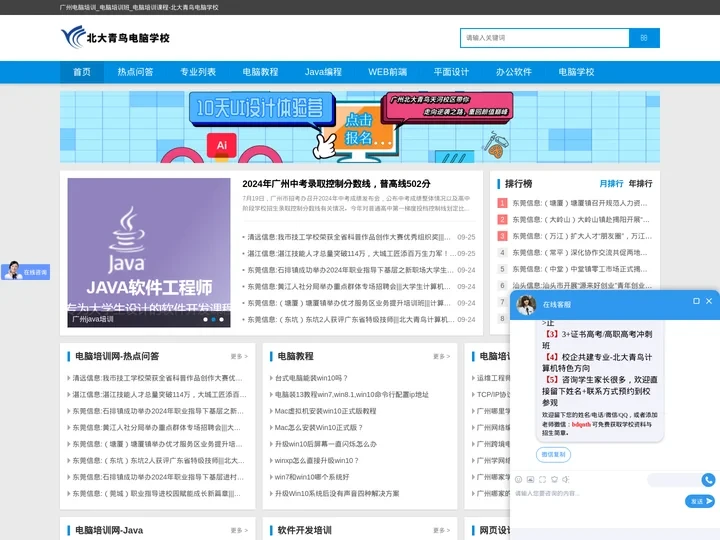Open the 平面设计 nav tab
This screenshot has height=540, width=720.
point(451,72)
